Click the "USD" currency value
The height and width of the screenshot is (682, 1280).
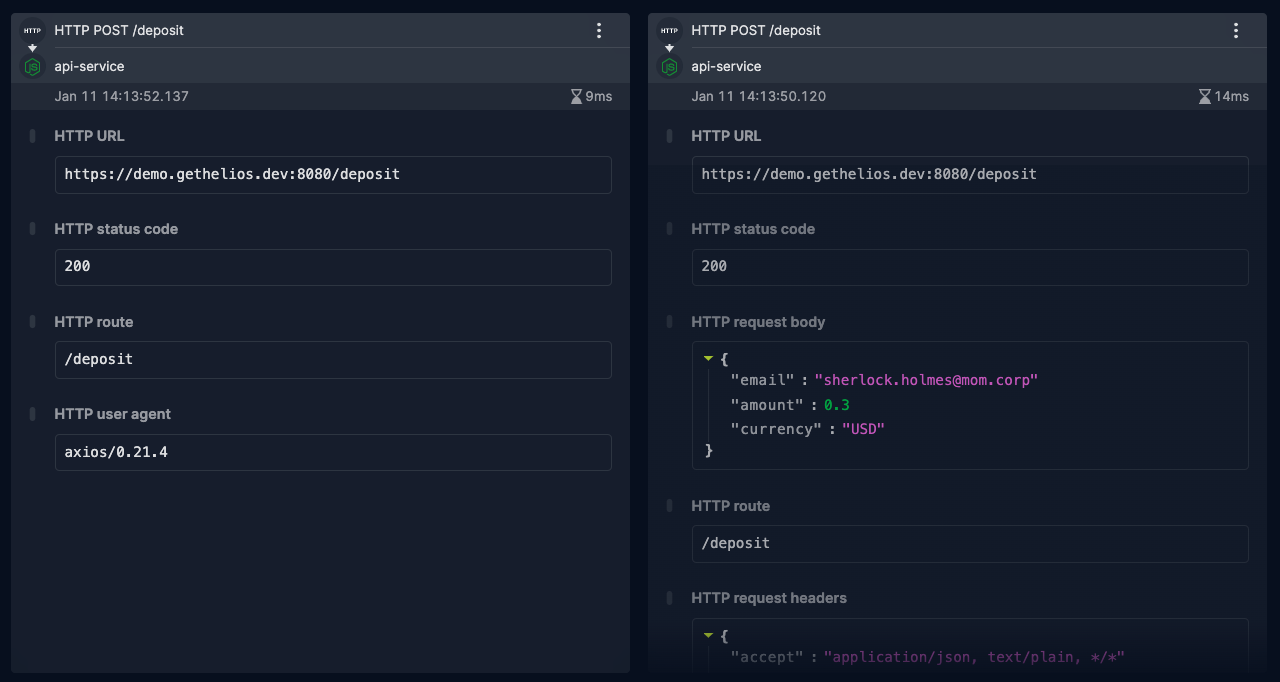click(x=863, y=429)
